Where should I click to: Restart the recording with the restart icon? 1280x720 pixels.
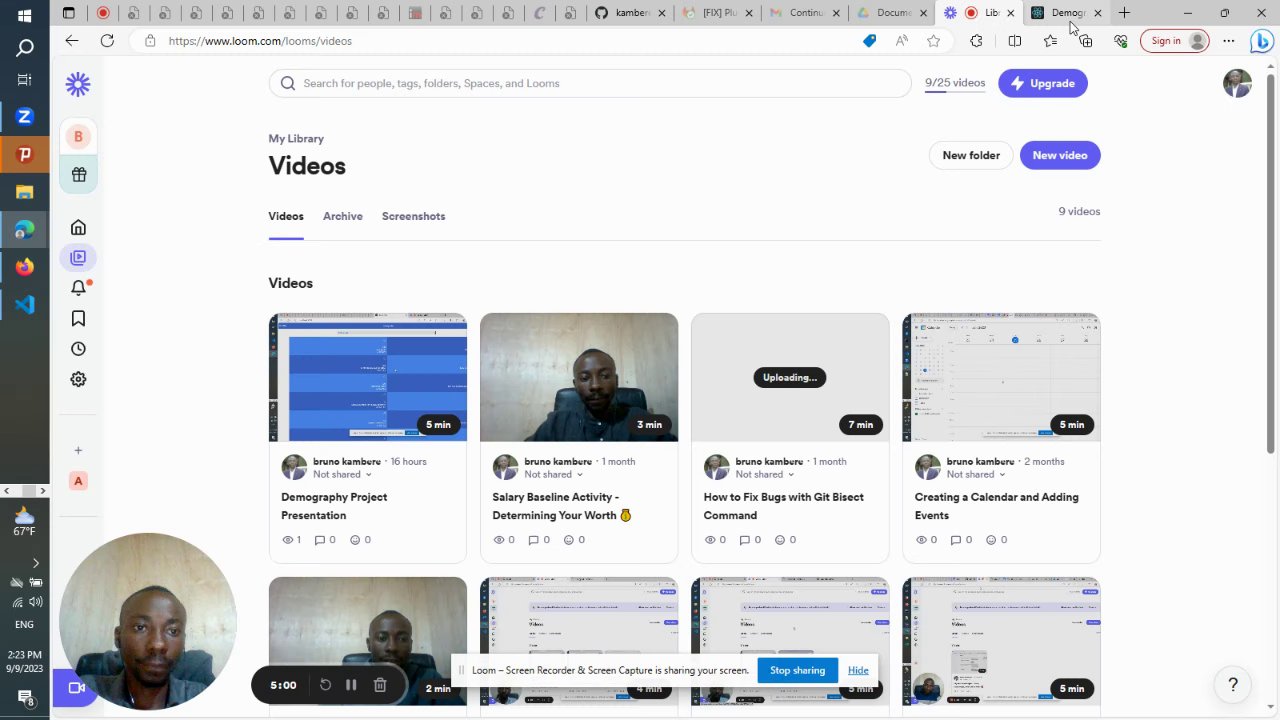(x=325, y=685)
